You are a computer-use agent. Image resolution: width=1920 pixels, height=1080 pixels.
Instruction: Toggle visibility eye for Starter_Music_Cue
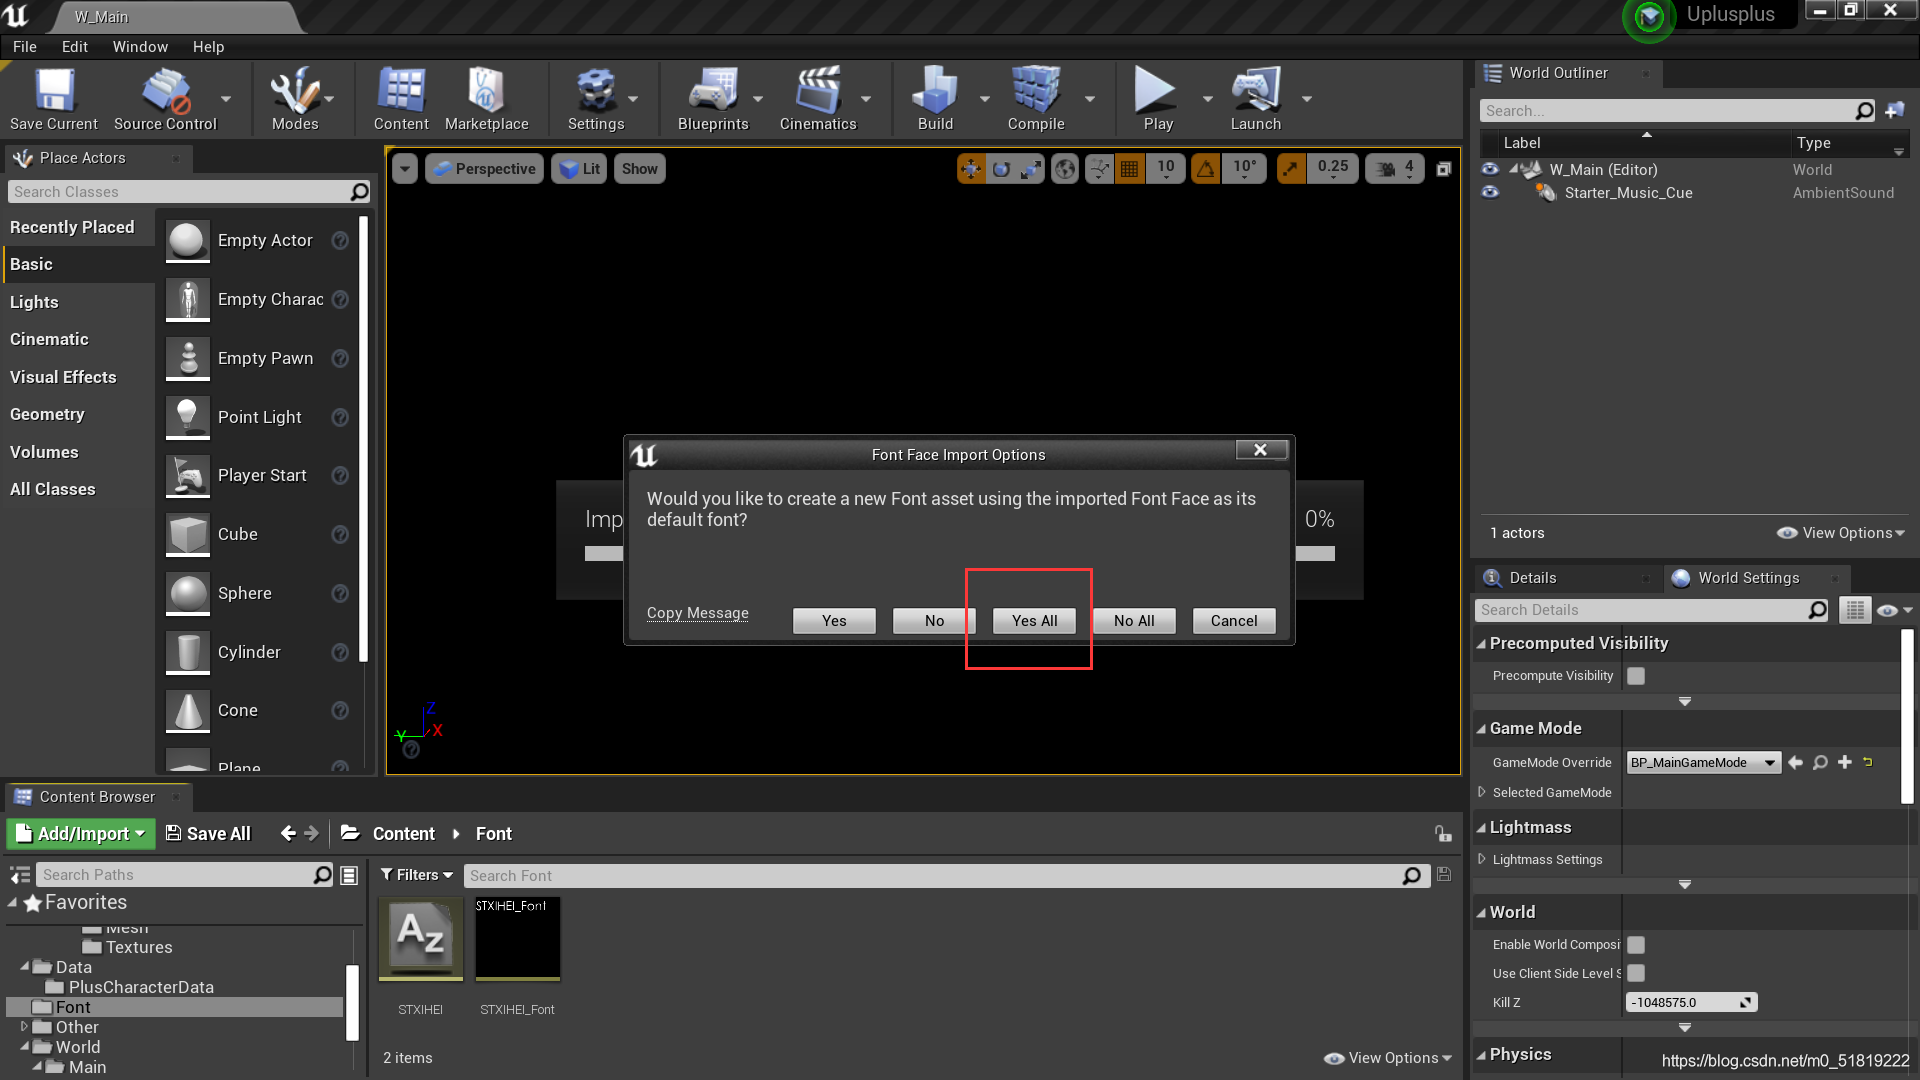click(x=1490, y=193)
